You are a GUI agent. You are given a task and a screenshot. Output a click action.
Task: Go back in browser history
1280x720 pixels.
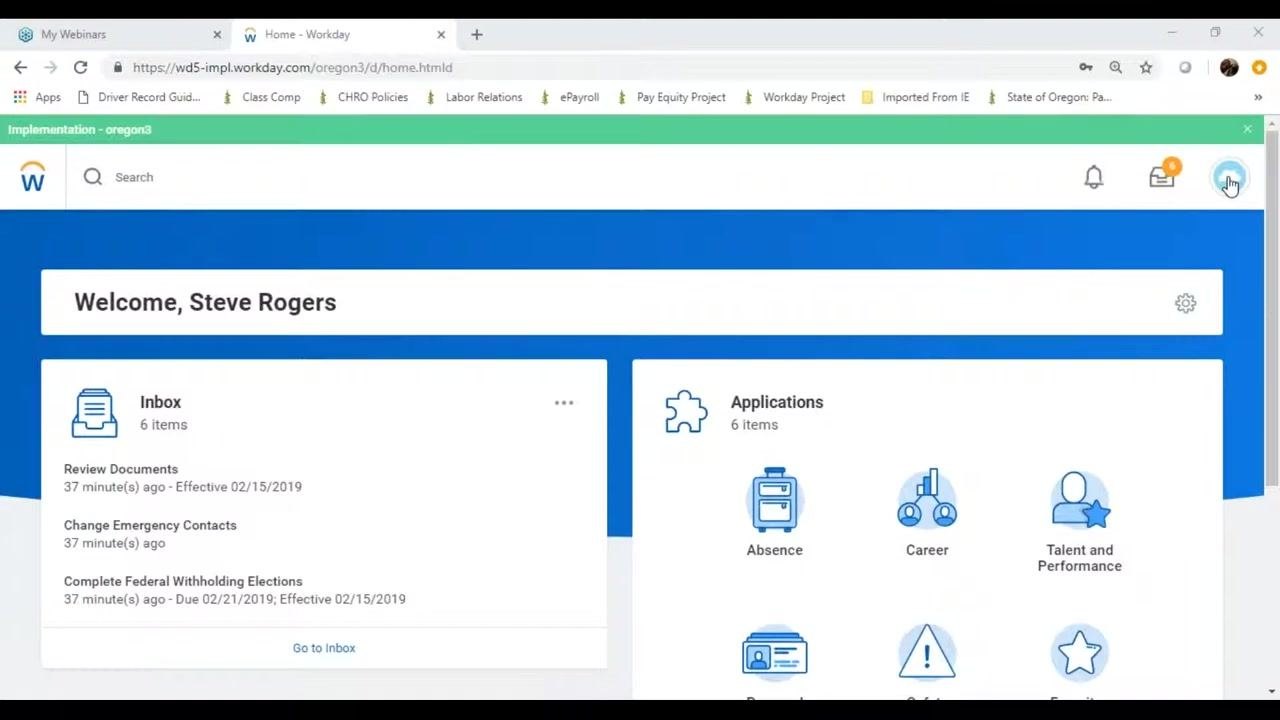pyautogui.click(x=21, y=67)
